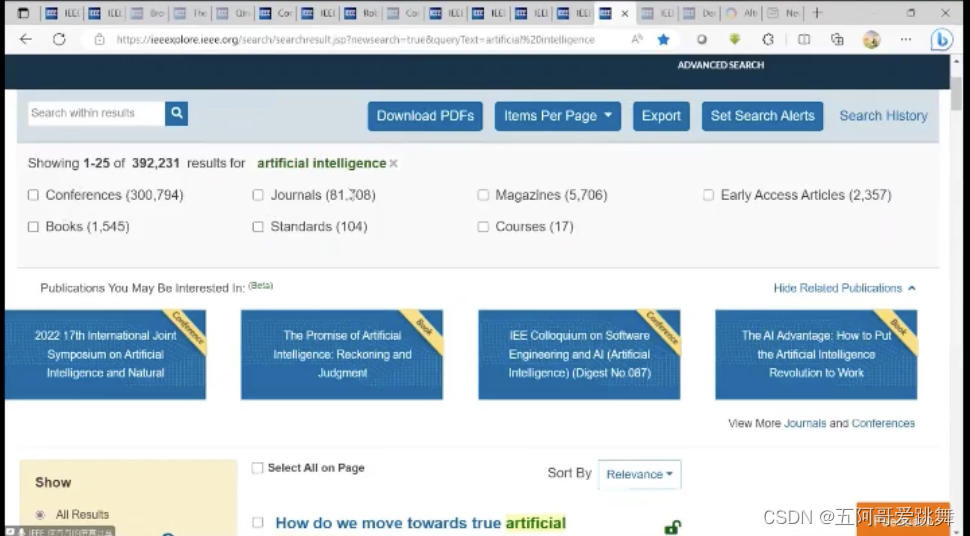The image size is (970, 536).
Task: Open the browser profile avatar
Action: point(872,40)
